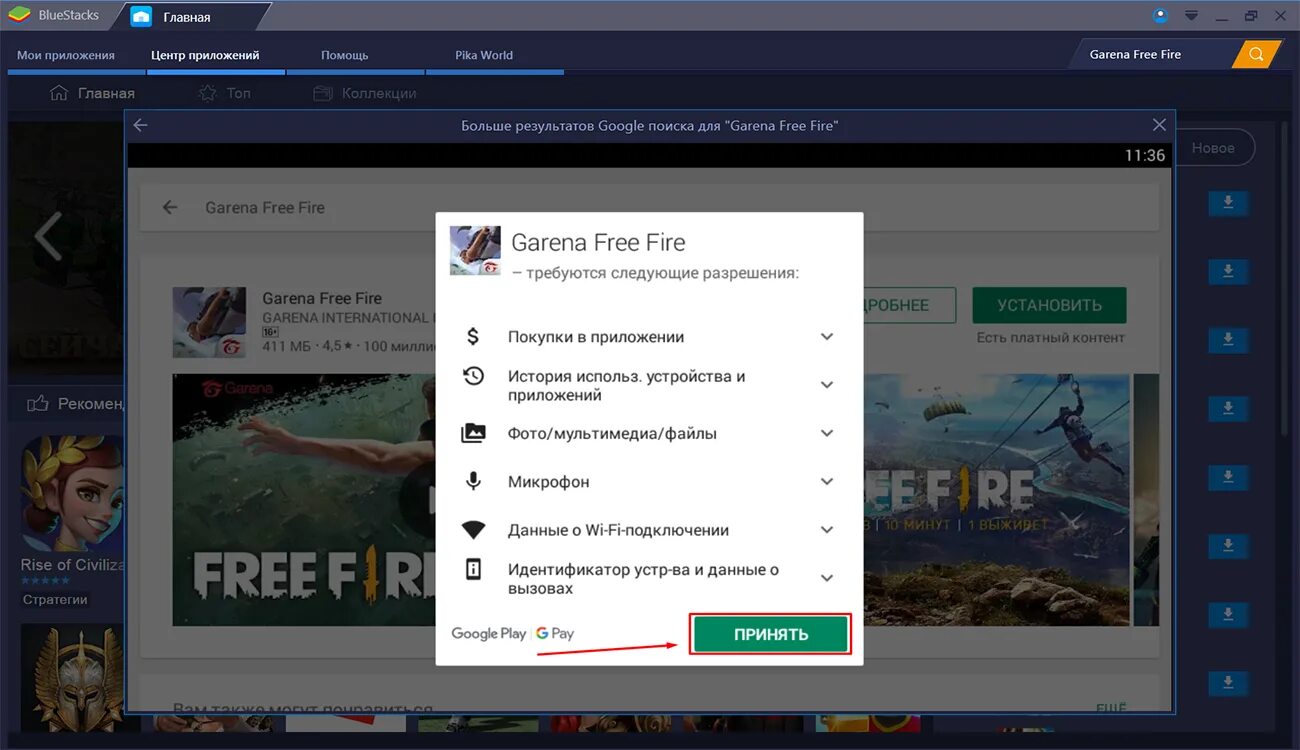This screenshot has width=1300, height=750.
Task: Open the account profile icon in title bar
Action: 1160,15
